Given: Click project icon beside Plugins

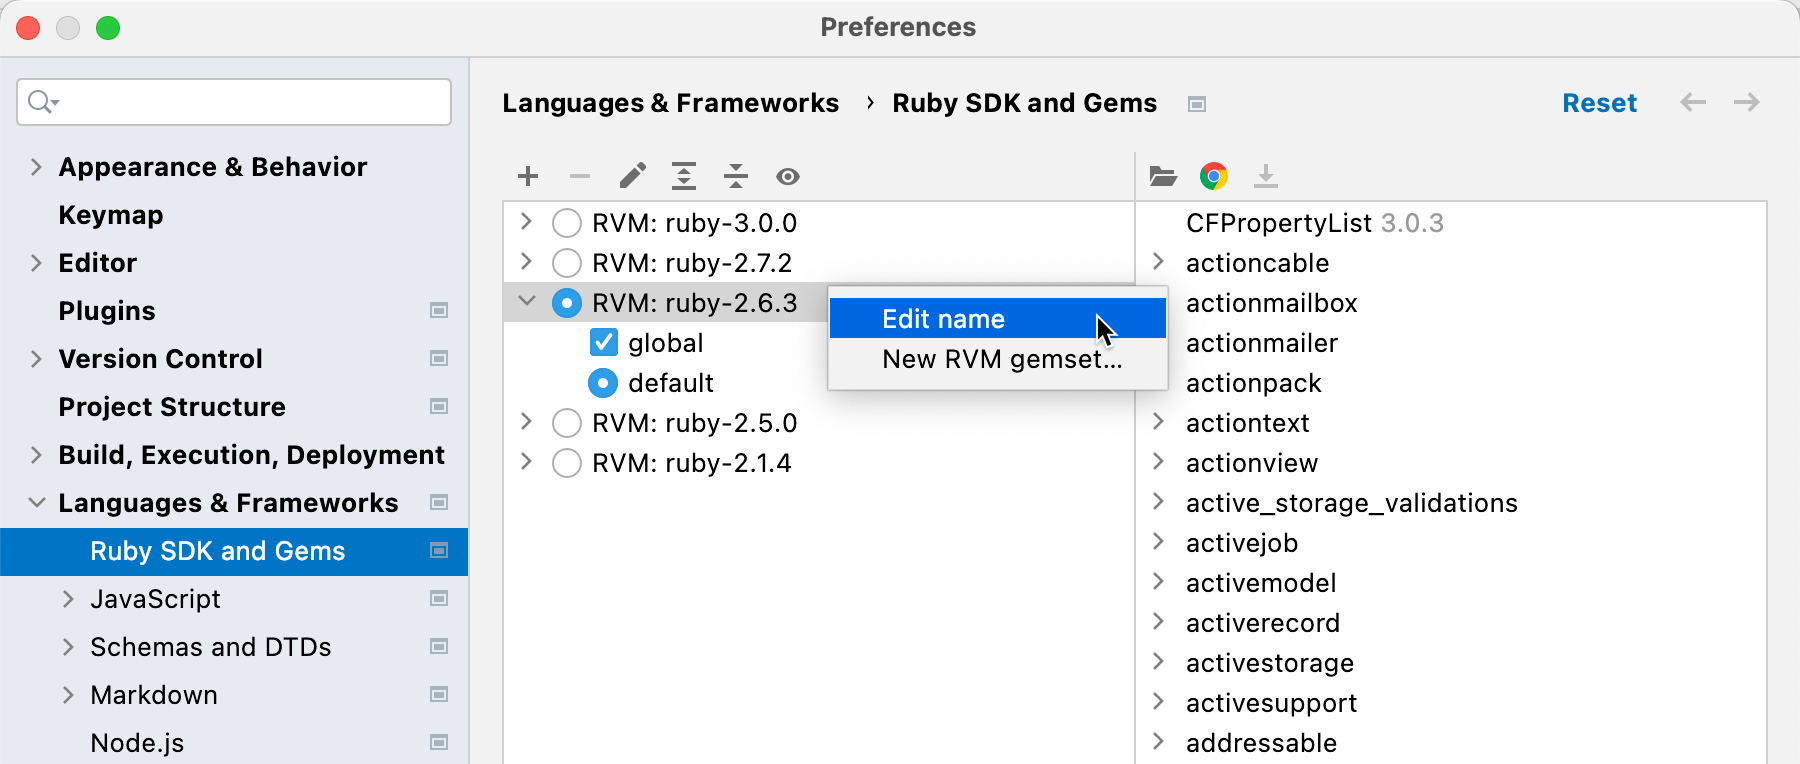Looking at the screenshot, I should 439,311.
